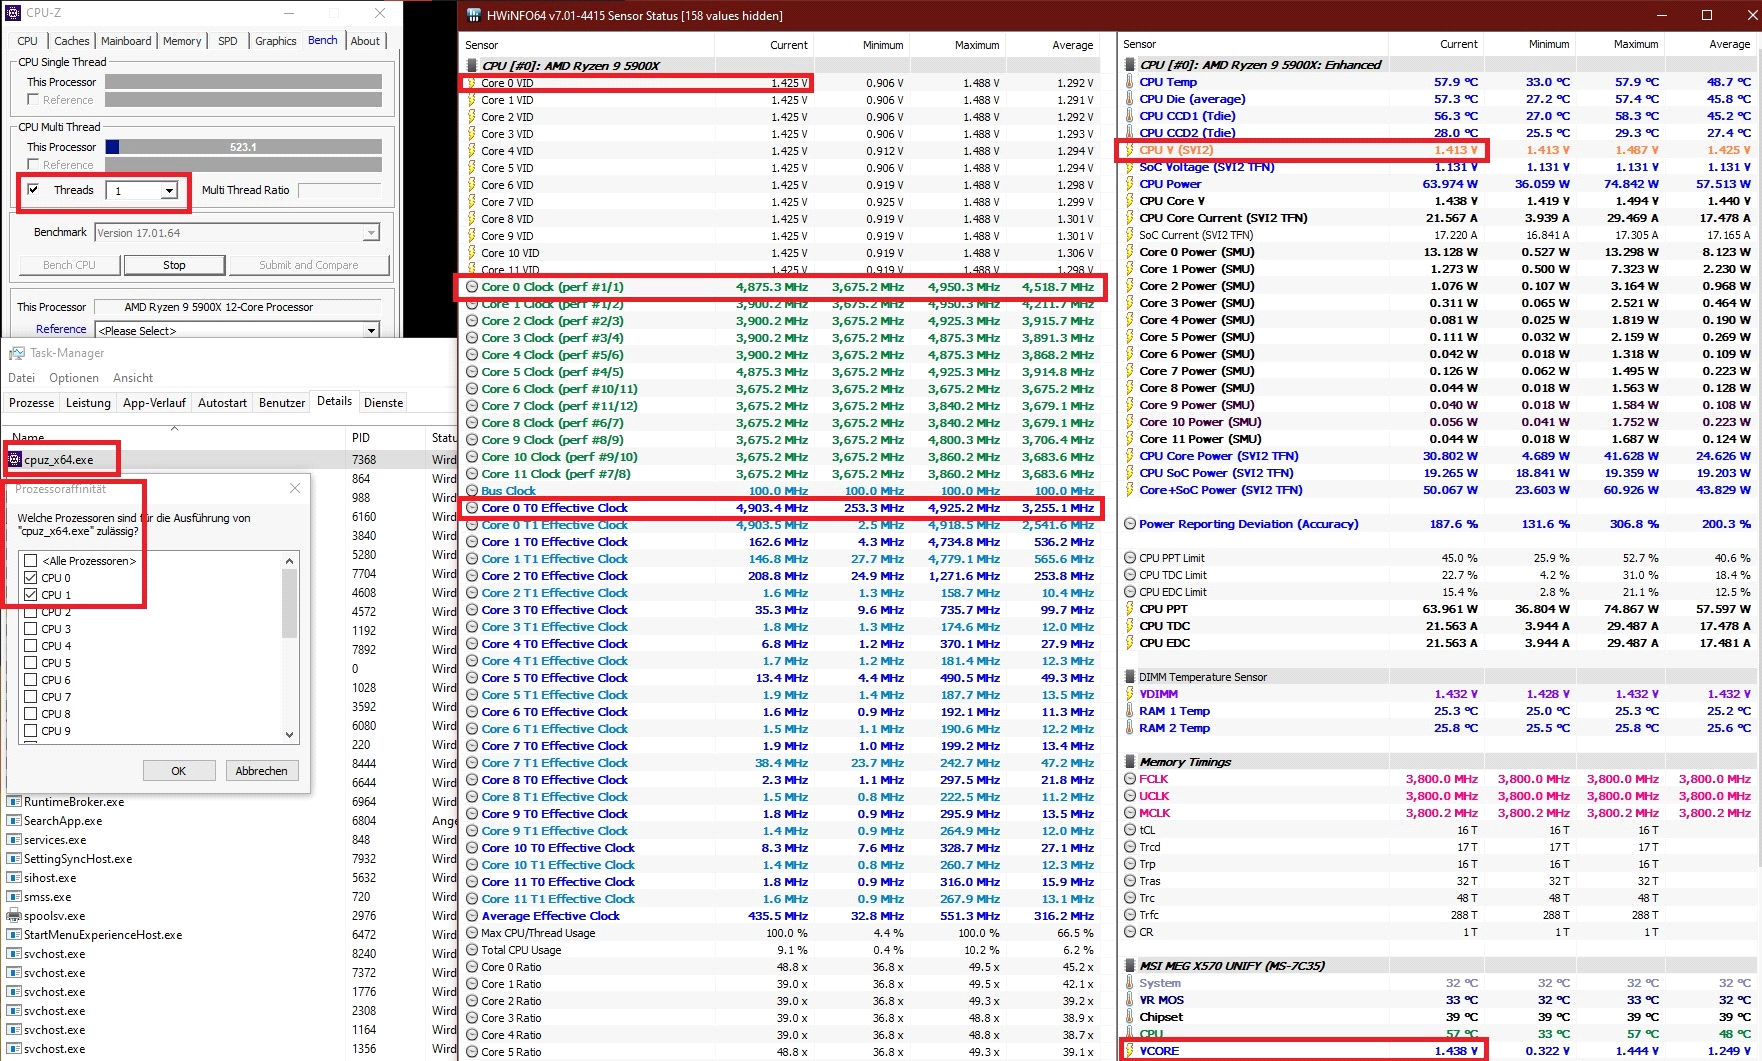Viewport: 1762px width, 1061px height.
Task: Toggle the Multi Thread Reference checkbox
Action: pyautogui.click(x=33, y=165)
